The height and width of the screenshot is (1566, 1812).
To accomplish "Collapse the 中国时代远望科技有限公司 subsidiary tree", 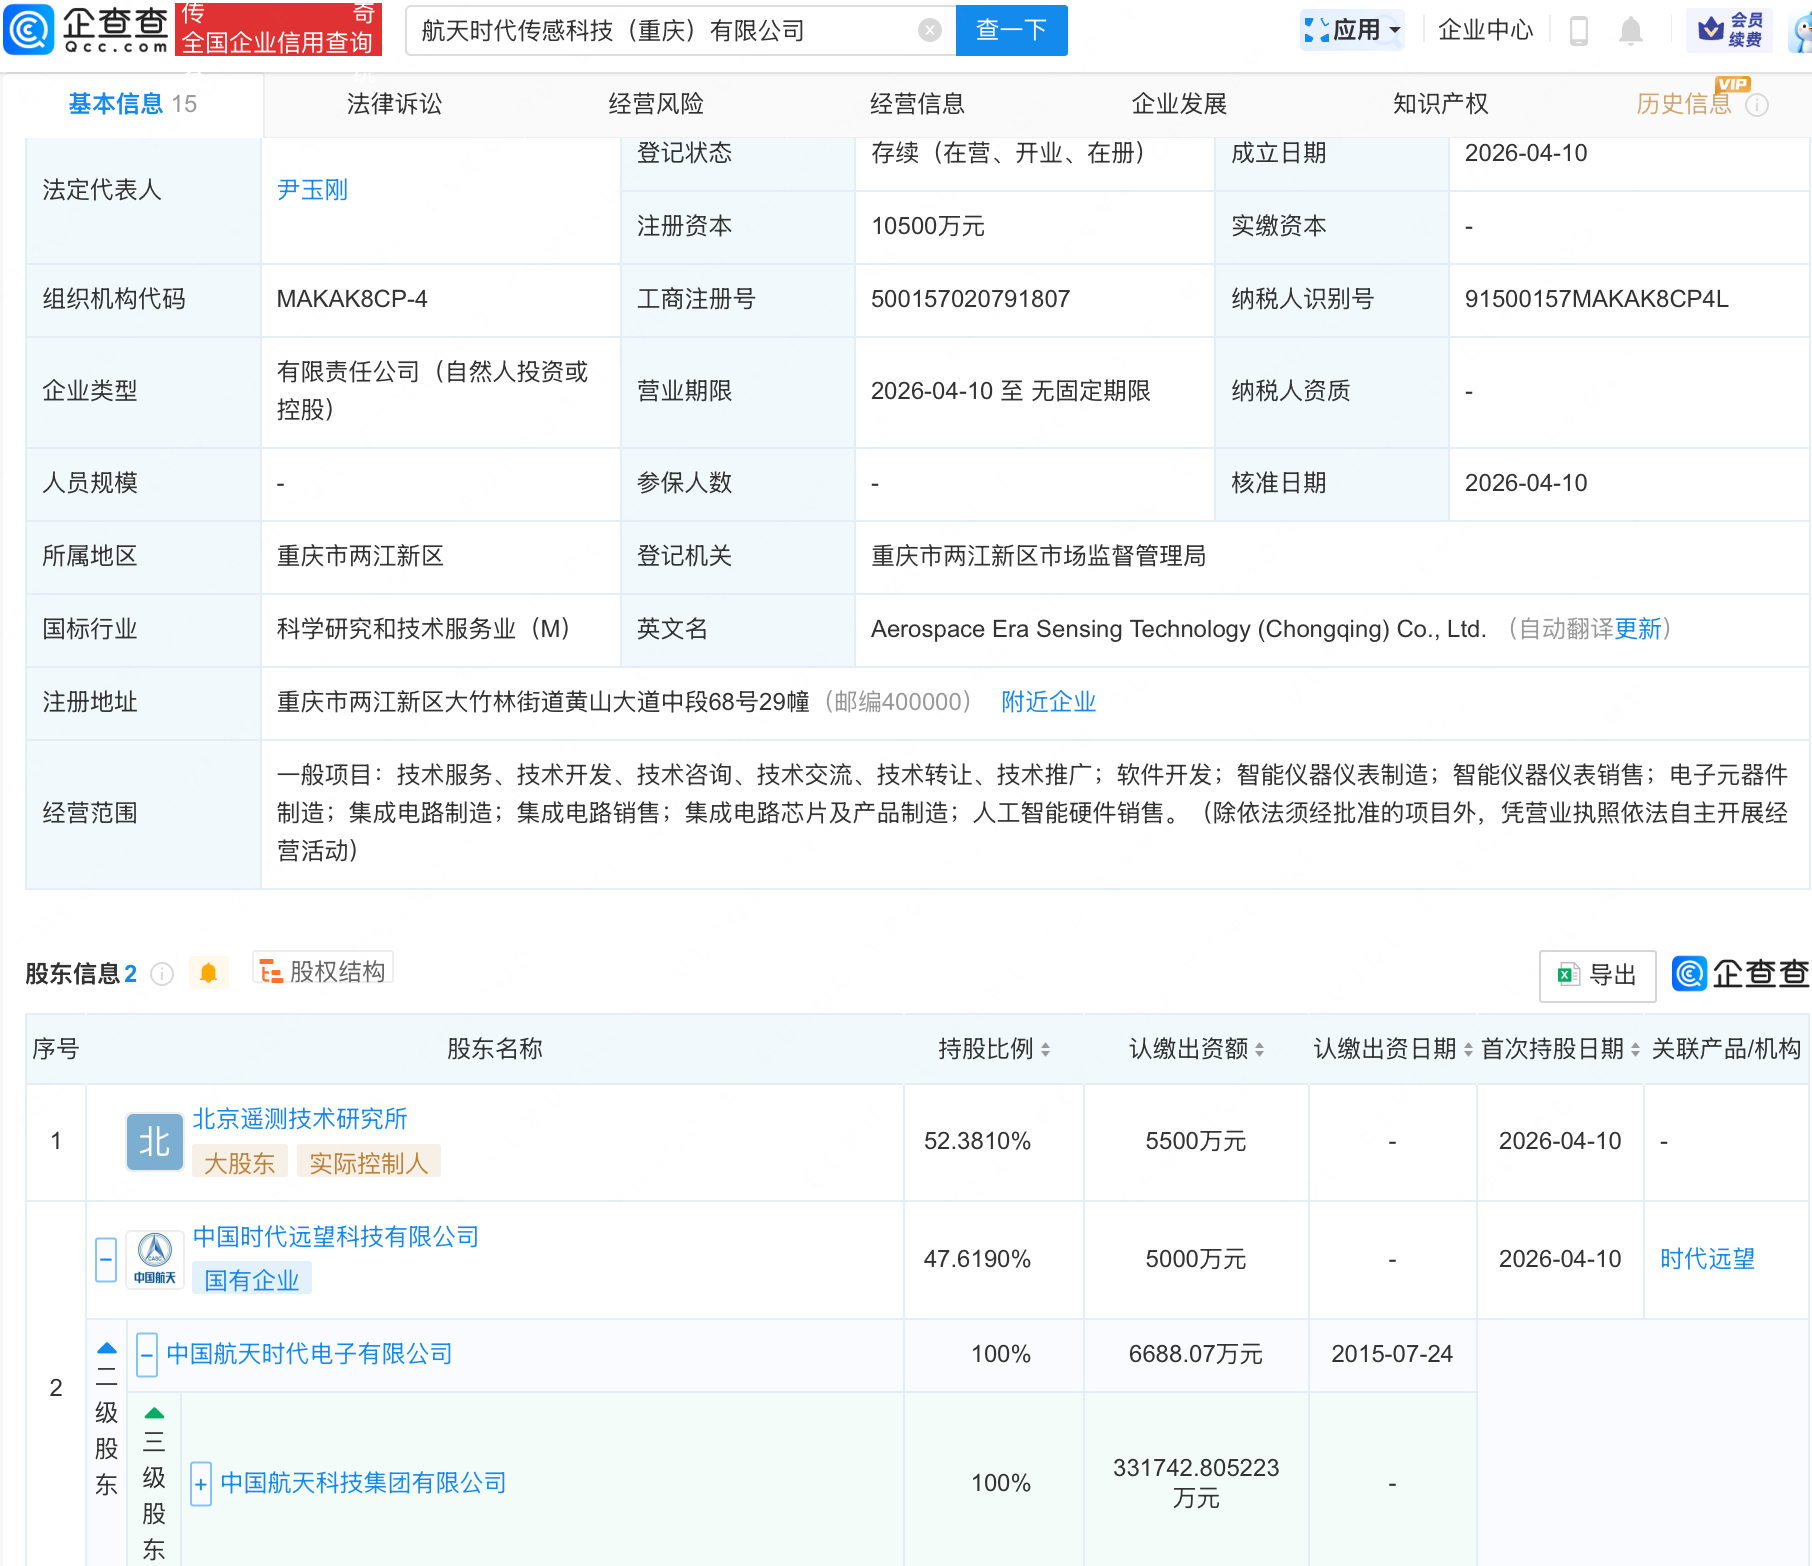I will pyautogui.click(x=105, y=1259).
